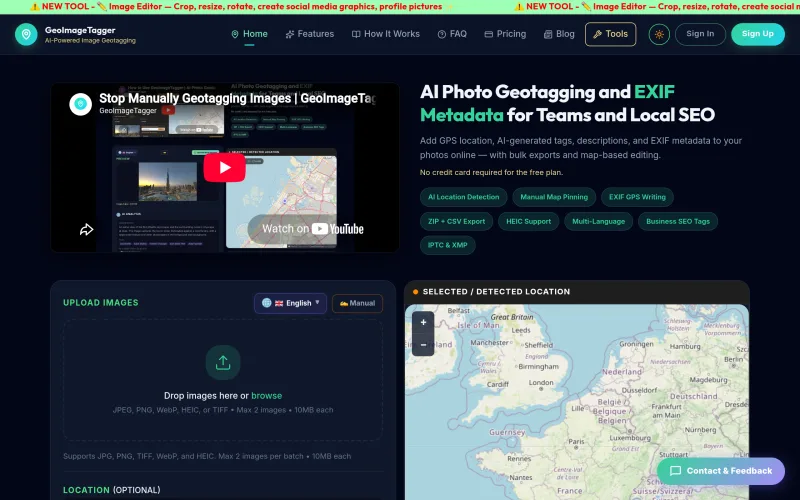The image size is (800, 500).
Task: Open Watch on YouTube link
Action: 308,229
